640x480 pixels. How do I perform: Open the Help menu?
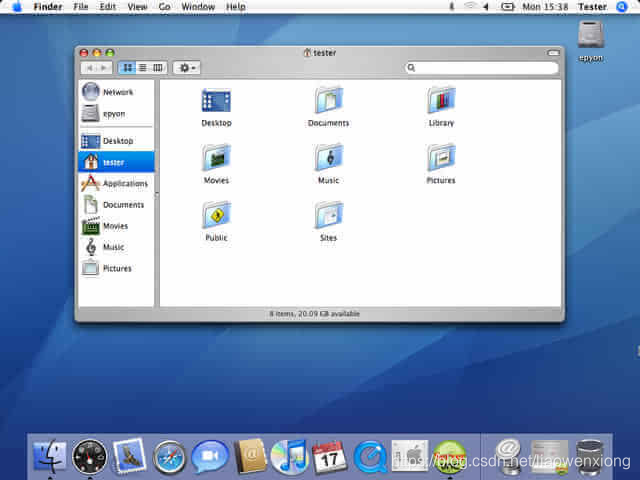coord(236,7)
